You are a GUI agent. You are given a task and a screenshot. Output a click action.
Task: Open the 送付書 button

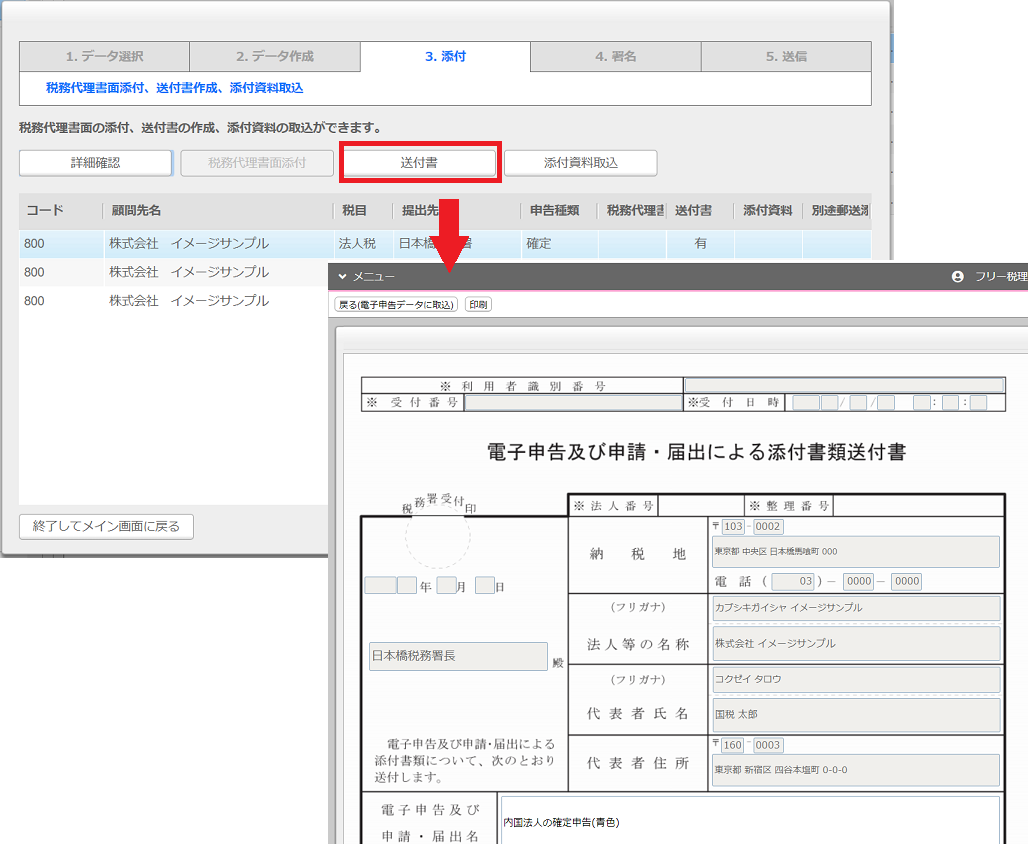pyautogui.click(x=420, y=163)
